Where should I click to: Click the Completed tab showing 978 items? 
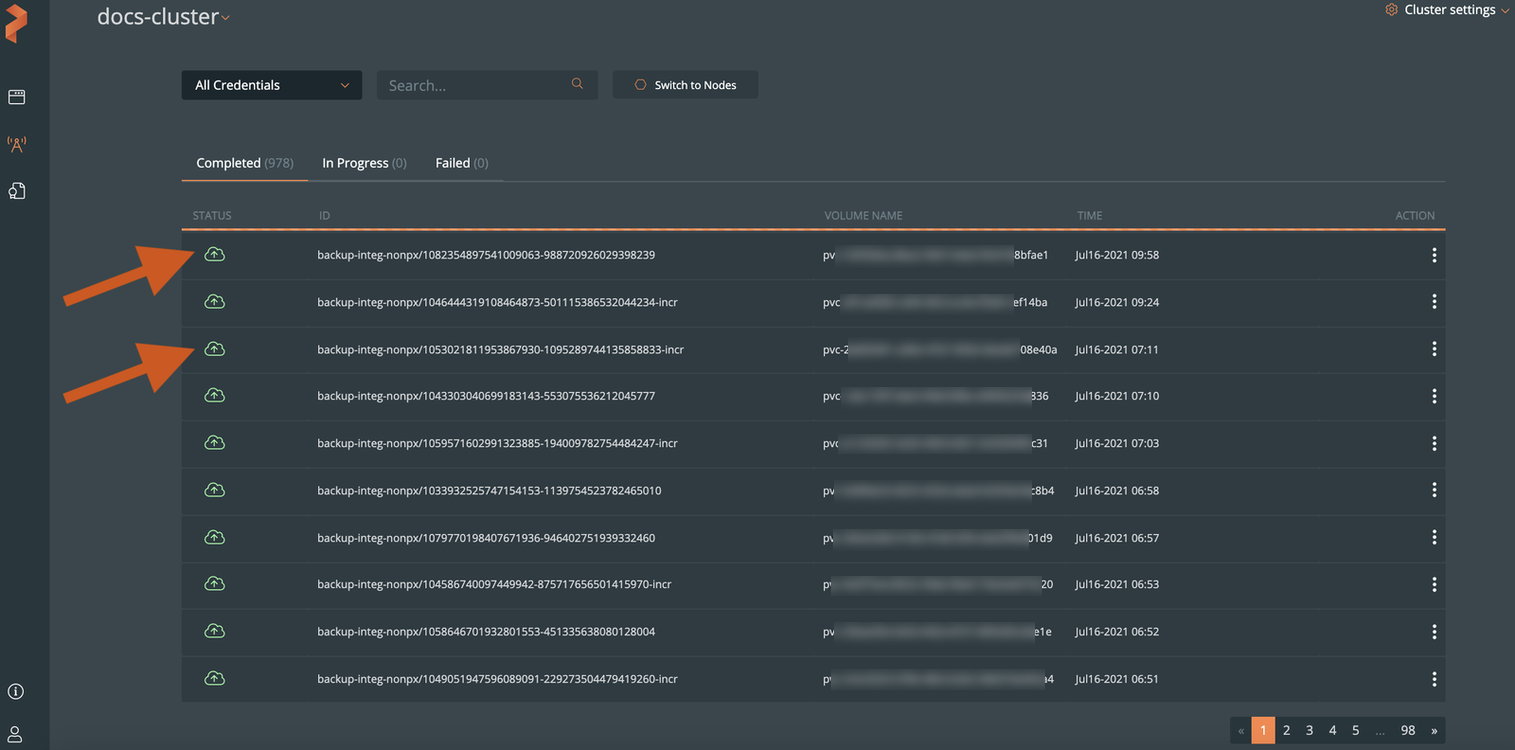244,162
